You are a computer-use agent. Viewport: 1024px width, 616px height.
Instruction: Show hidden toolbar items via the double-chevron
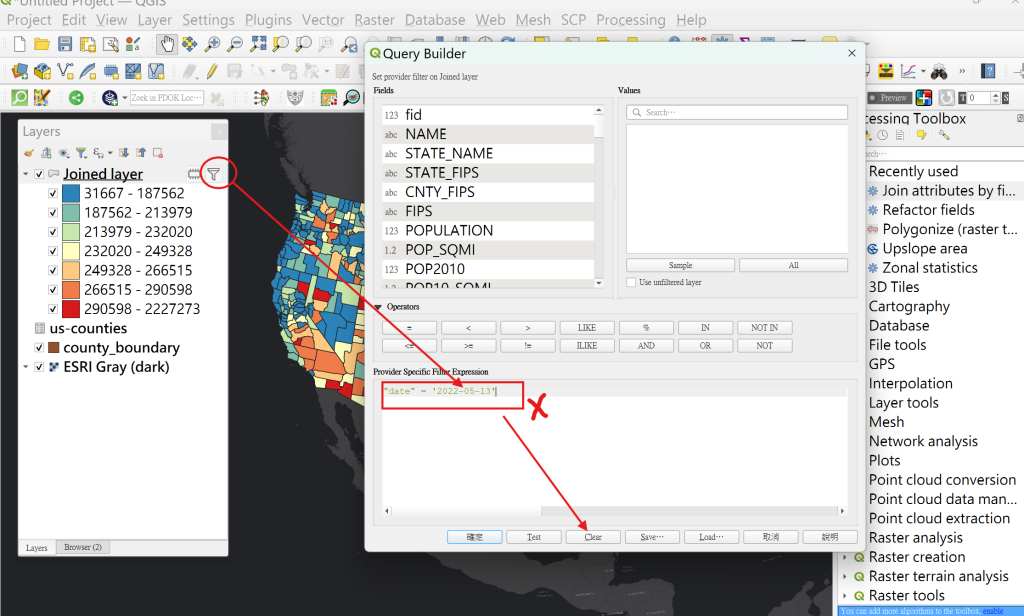pos(962,71)
